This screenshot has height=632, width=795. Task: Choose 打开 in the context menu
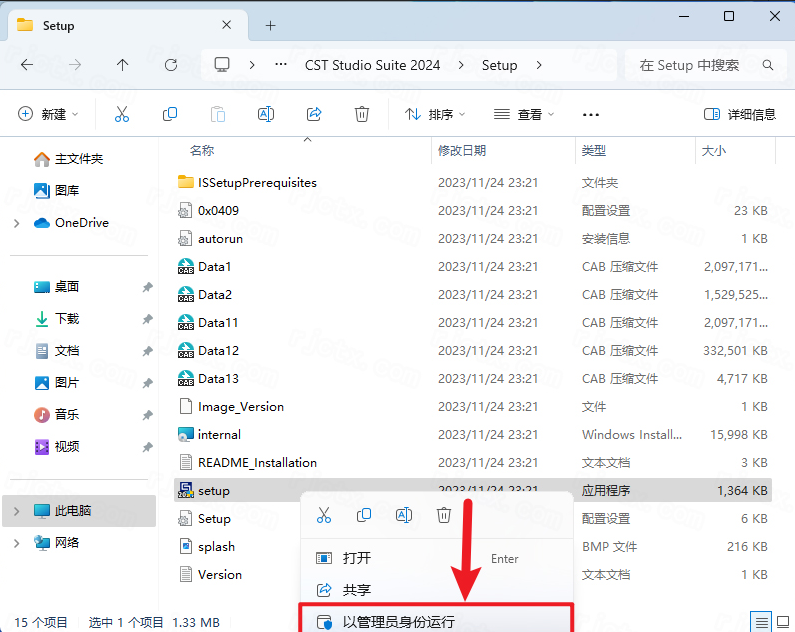[x=357, y=558]
